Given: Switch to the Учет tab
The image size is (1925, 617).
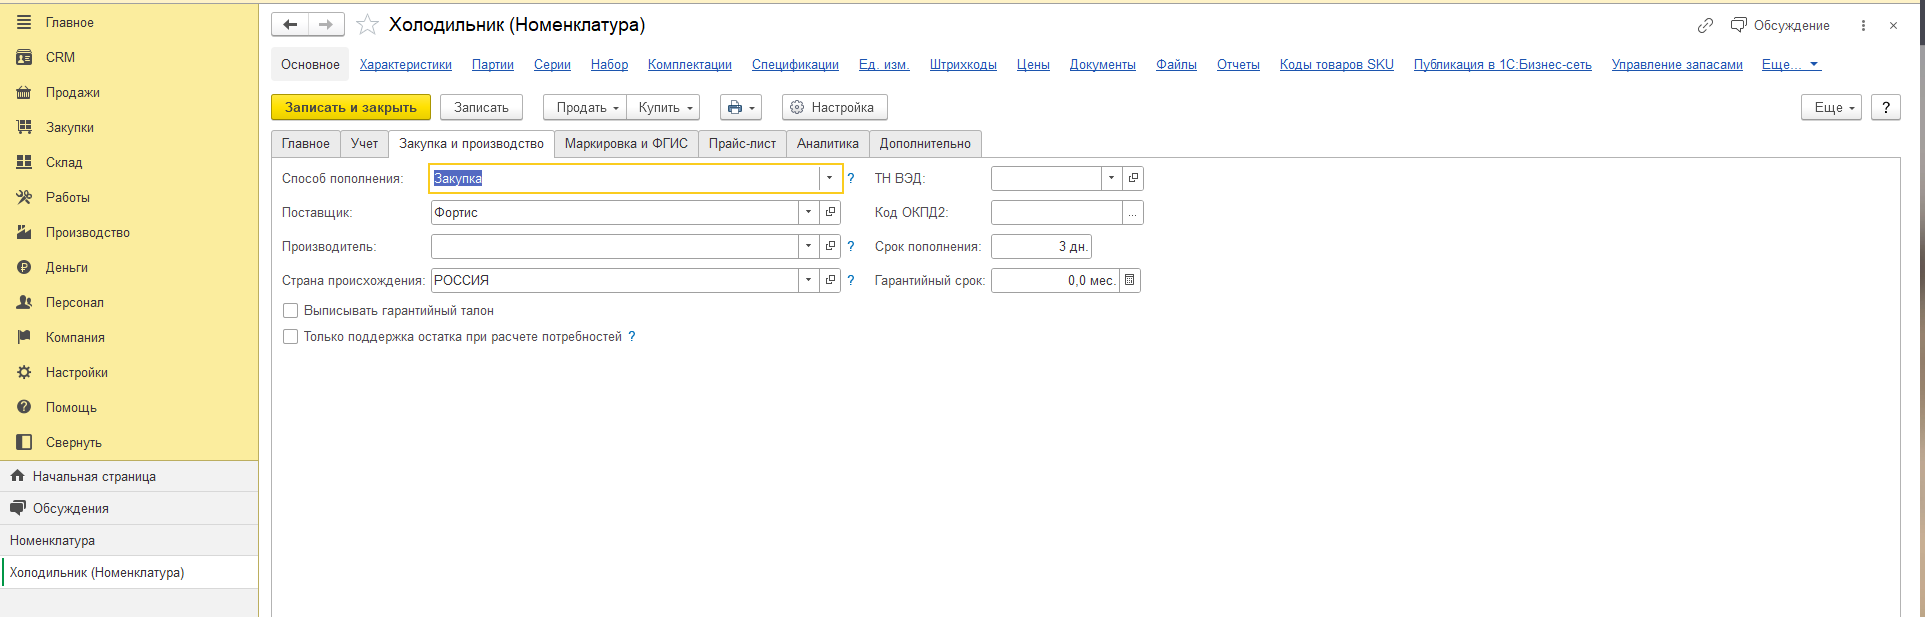Looking at the screenshot, I should tap(364, 144).
